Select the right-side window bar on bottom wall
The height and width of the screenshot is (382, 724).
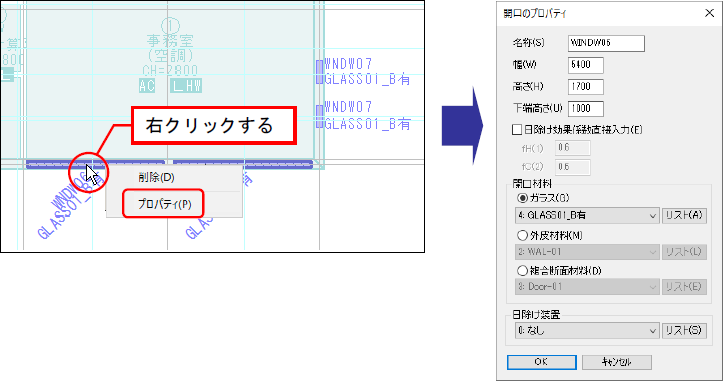(x=243, y=164)
